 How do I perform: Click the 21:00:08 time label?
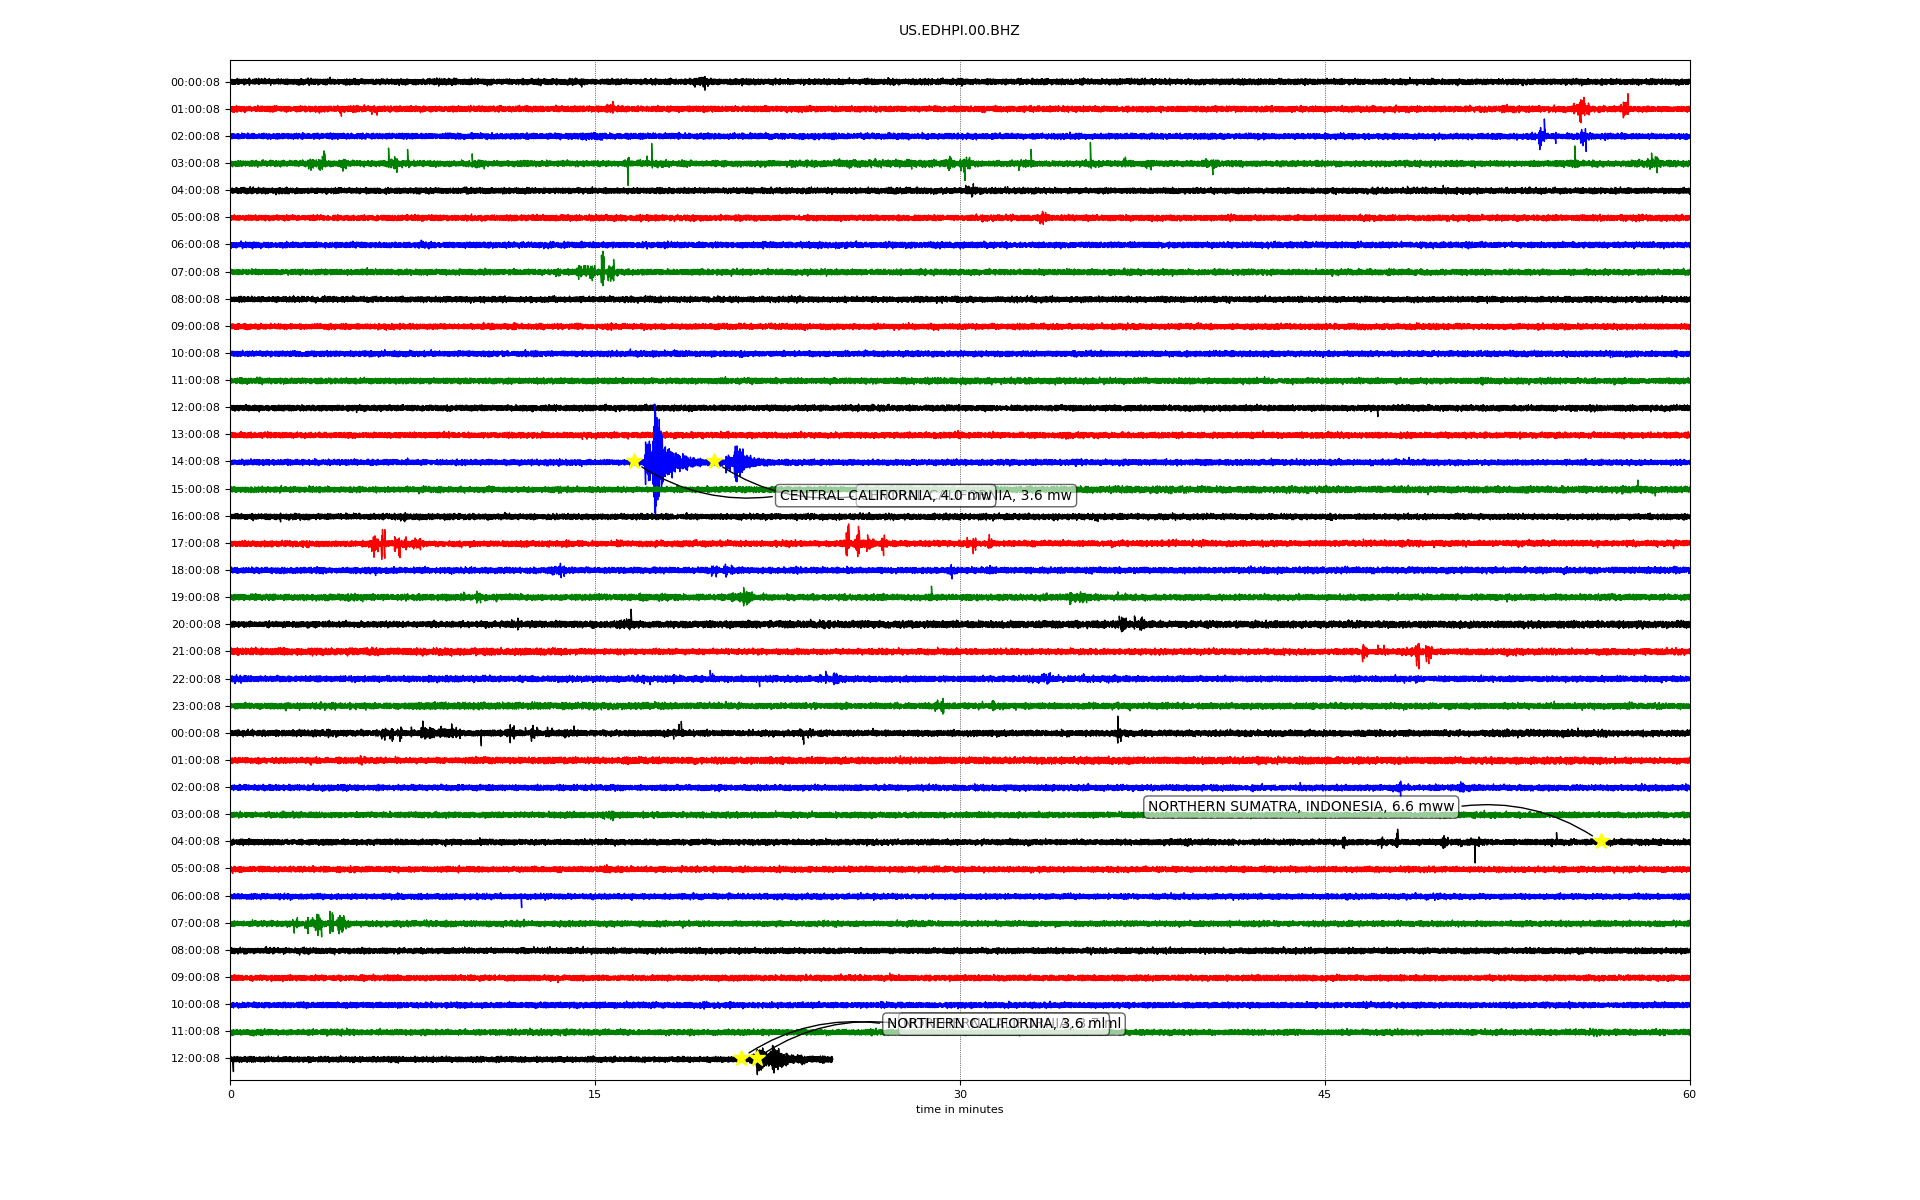click(195, 652)
